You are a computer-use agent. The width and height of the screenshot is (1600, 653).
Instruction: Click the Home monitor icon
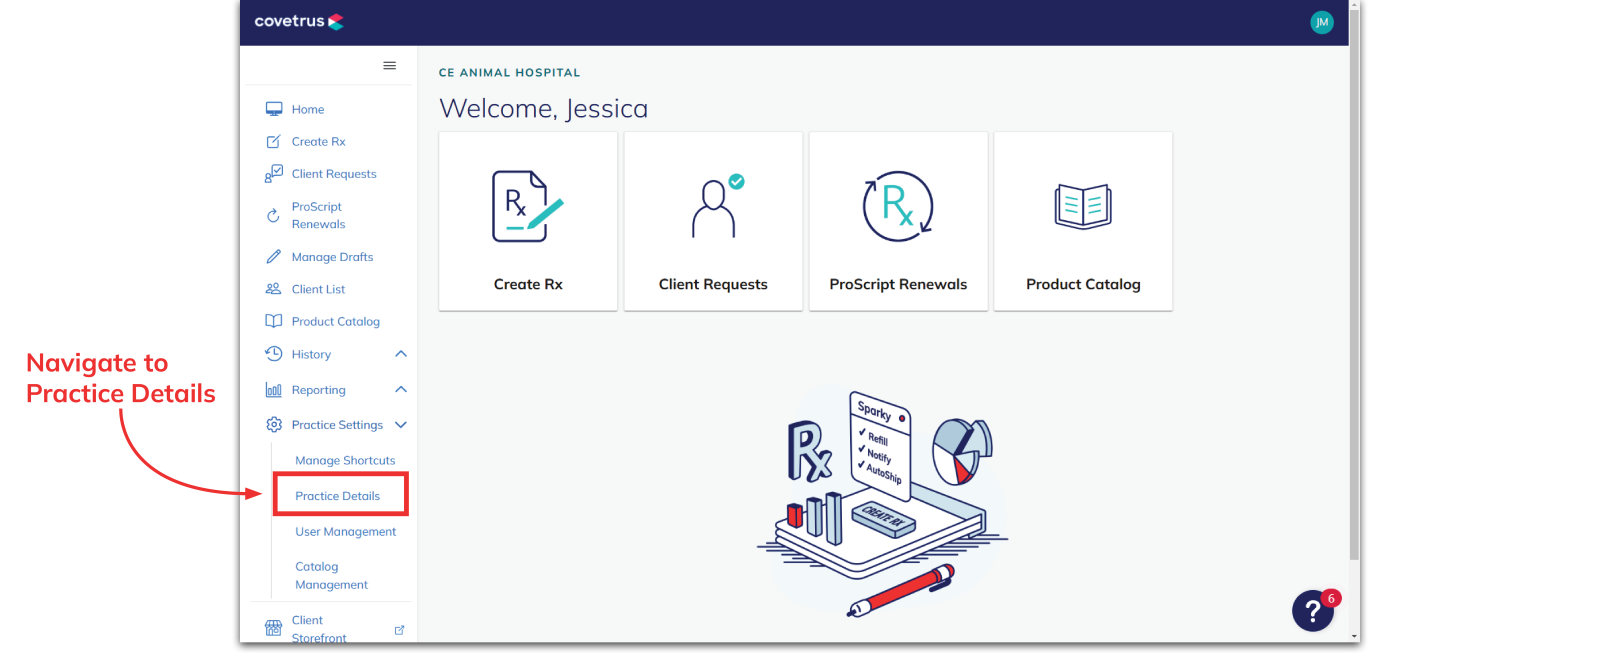coord(273,109)
